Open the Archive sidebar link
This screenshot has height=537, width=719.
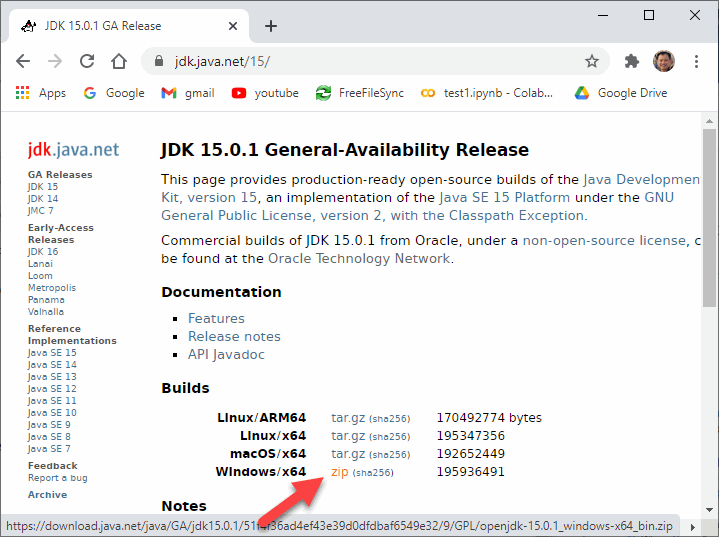[47, 494]
